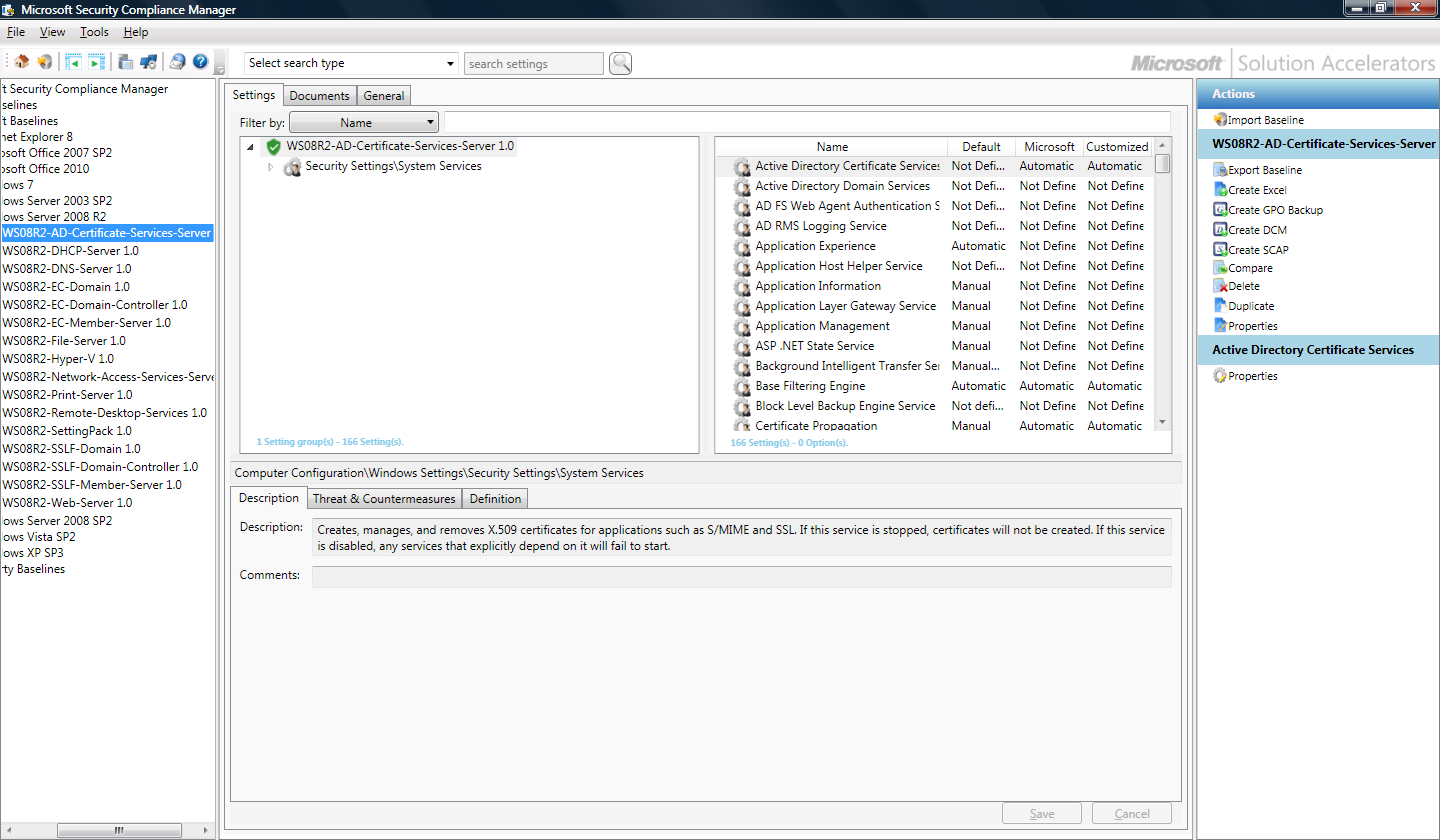The height and width of the screenshot is (840, 1440).
Task: Click the gear icon beside ASP .NET State Service
Action: click(741, 346)
